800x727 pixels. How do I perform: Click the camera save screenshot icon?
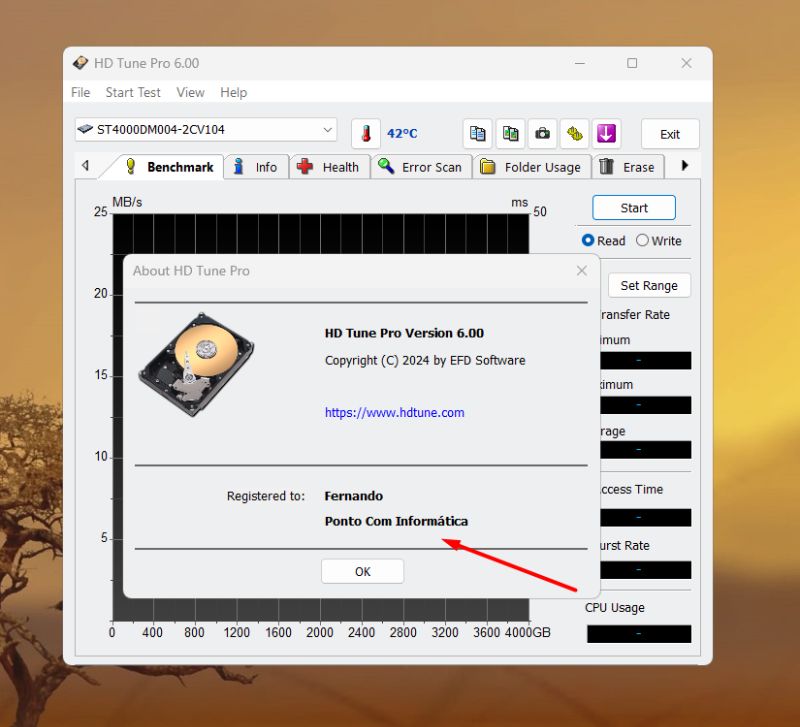tap(542, 134)
